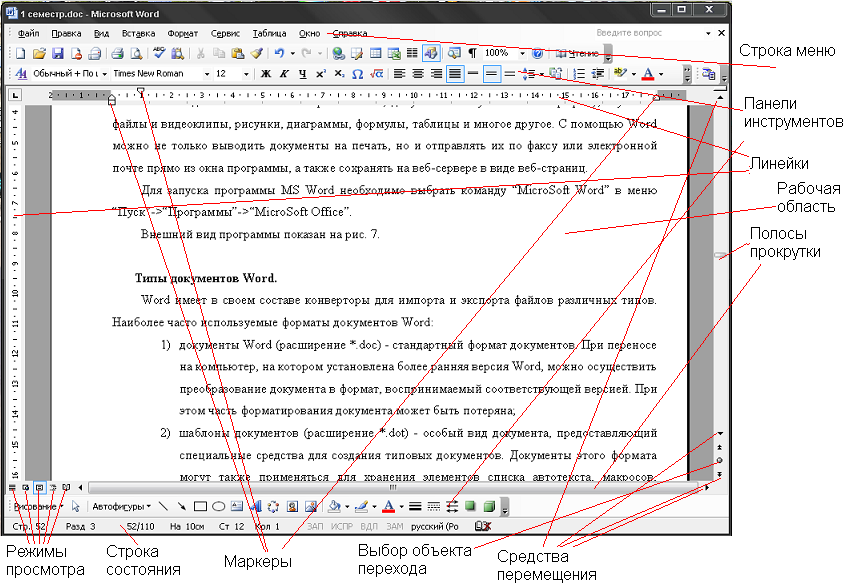The height and width of the screenshot is (585, 847).
Task: Open the Рисование dropdown
Action: click(38, 507)
